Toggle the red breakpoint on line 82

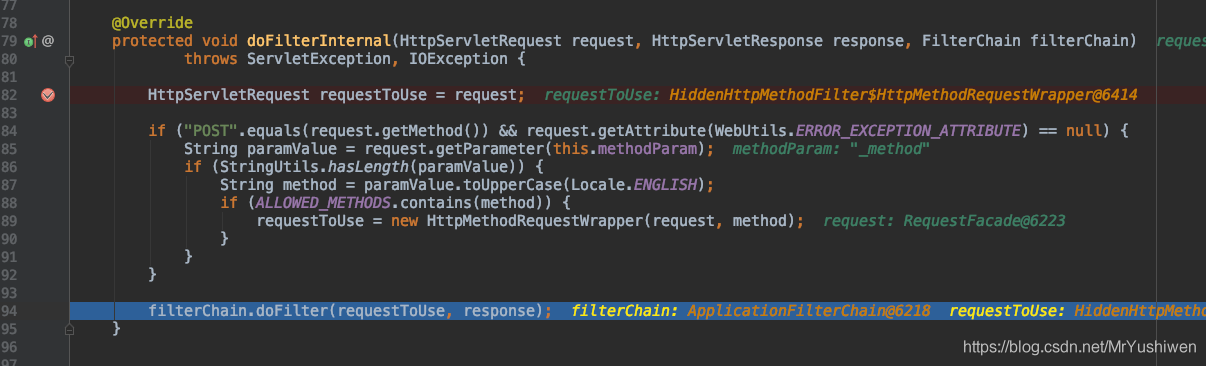48,95
